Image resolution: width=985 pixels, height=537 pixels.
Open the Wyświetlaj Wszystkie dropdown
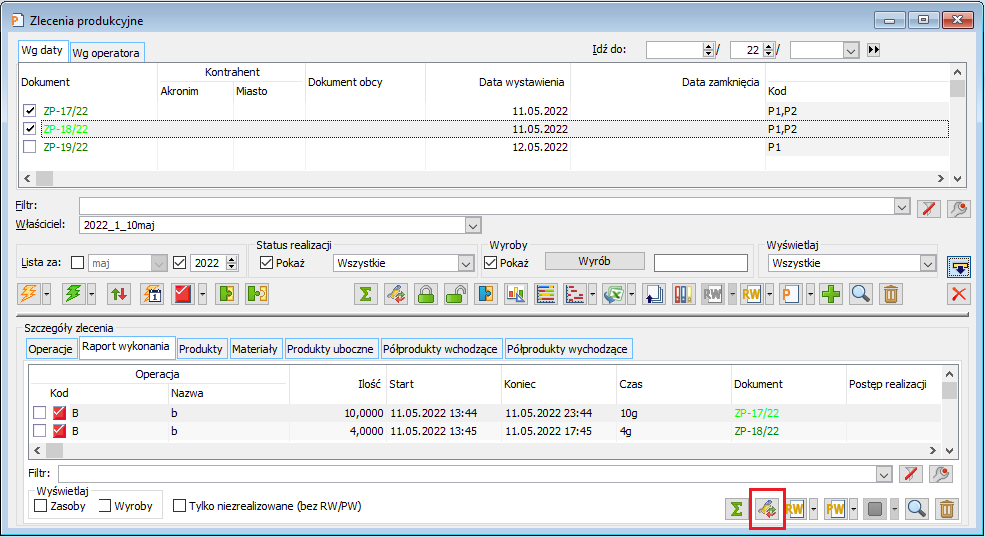click(928, 263)
